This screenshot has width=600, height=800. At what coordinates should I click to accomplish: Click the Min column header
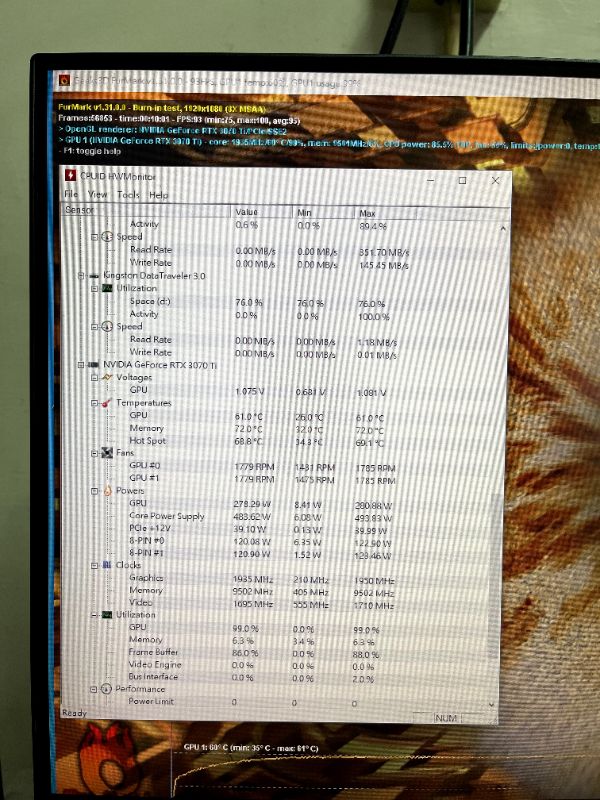(x=323, y=212)
